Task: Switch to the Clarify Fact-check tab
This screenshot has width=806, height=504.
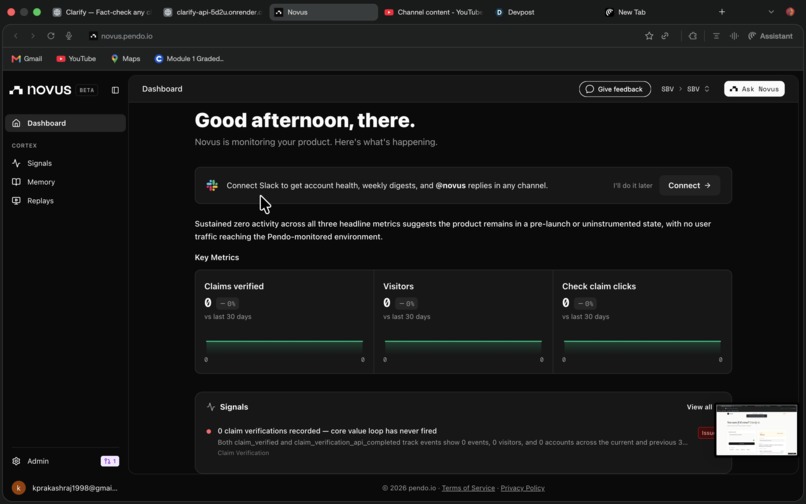Action: coord(102,12)
